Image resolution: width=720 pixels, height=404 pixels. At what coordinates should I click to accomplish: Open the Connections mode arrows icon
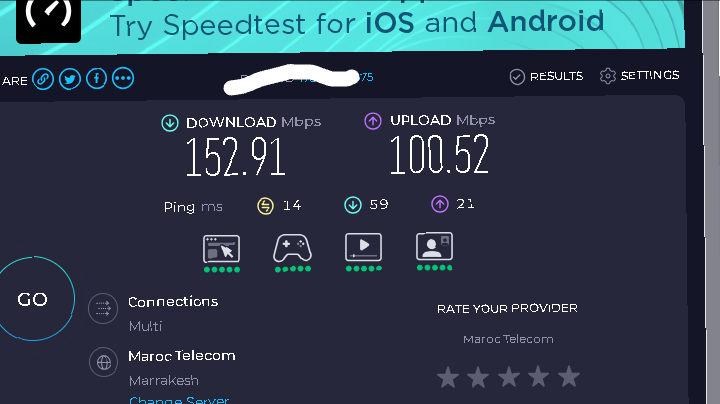coord(103,309)
